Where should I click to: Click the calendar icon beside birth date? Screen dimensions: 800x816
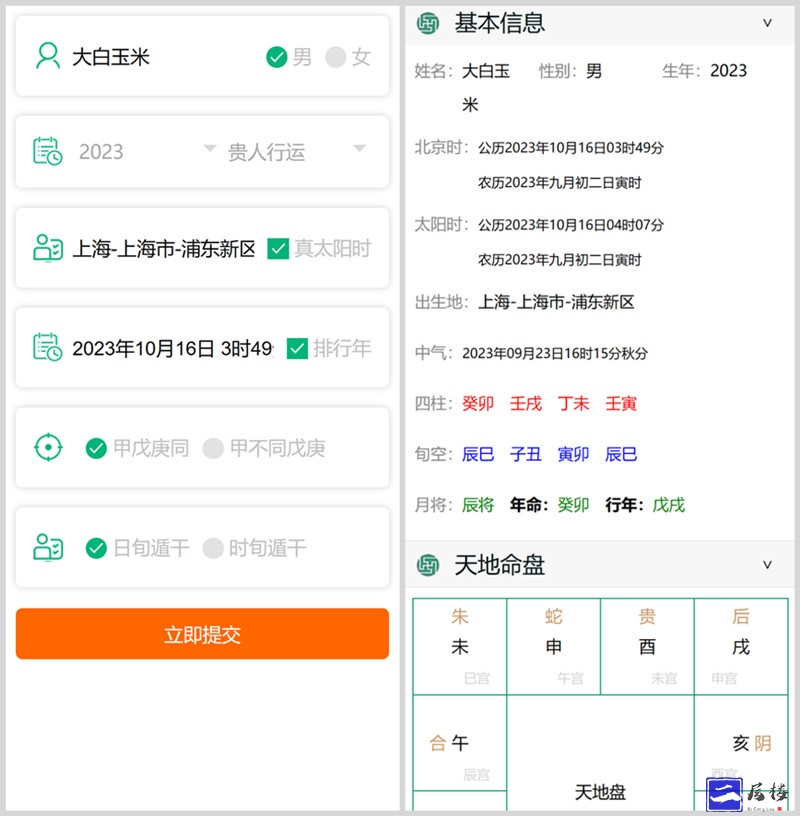(48, 348)
